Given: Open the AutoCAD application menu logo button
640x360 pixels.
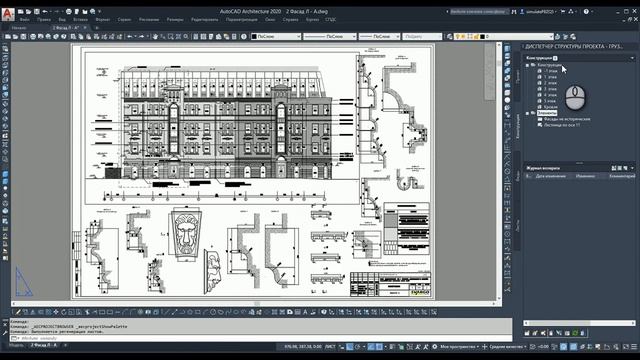Looking at the screenshot, I should point(8,14).
